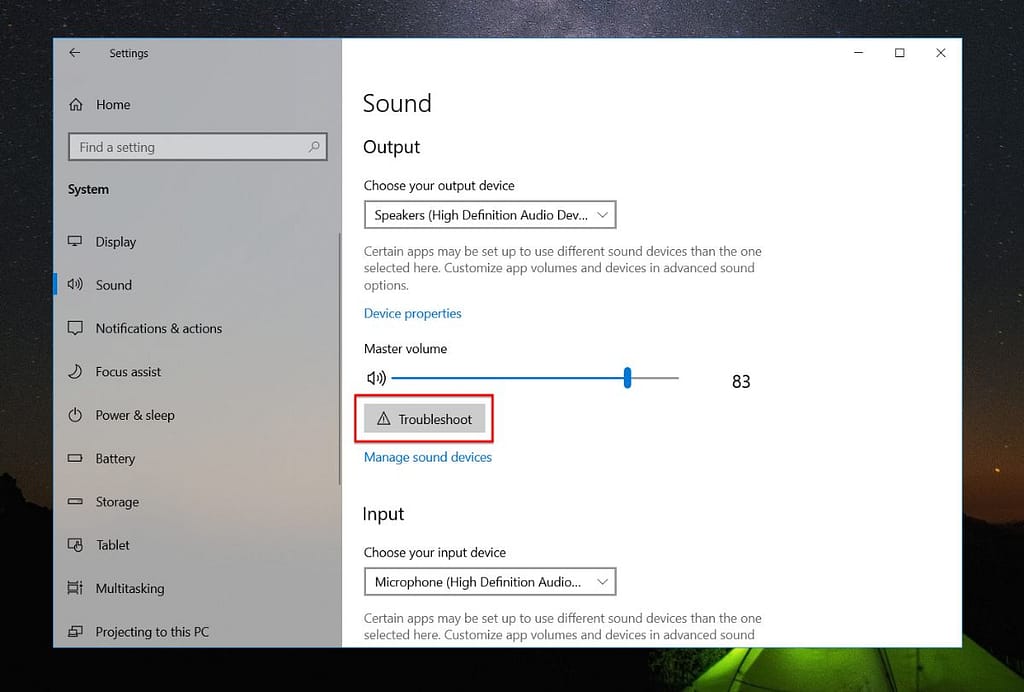Click the Output section heading

(391, 147)
